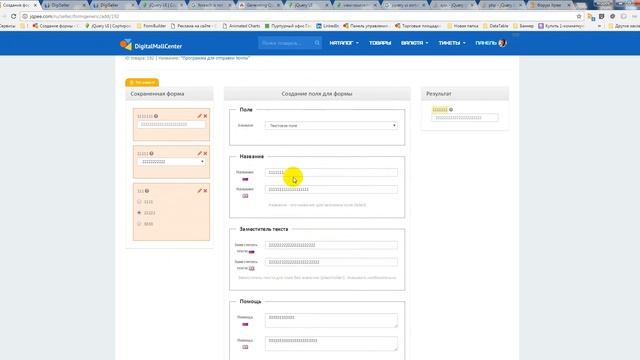Viewport: 640px width, 360px height.
Task: Delete the saved radio group field
Action: [x=205, y=191]
